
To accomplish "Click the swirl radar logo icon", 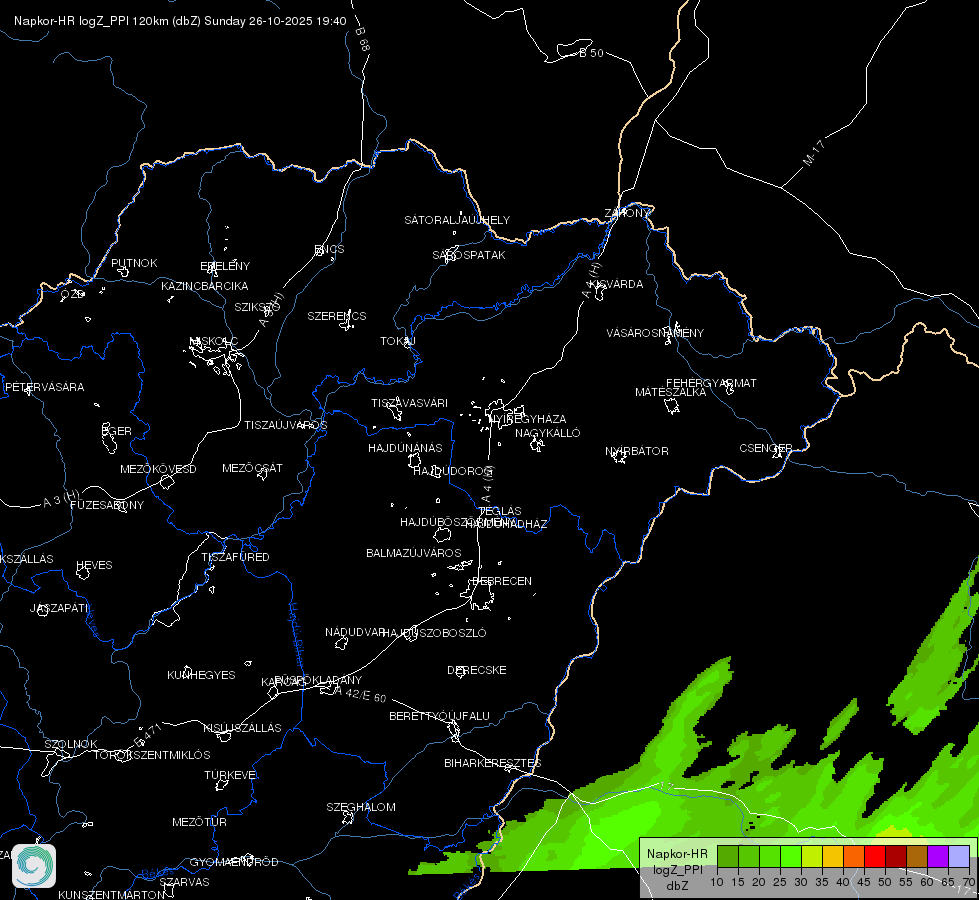I will tap(34, 866).
